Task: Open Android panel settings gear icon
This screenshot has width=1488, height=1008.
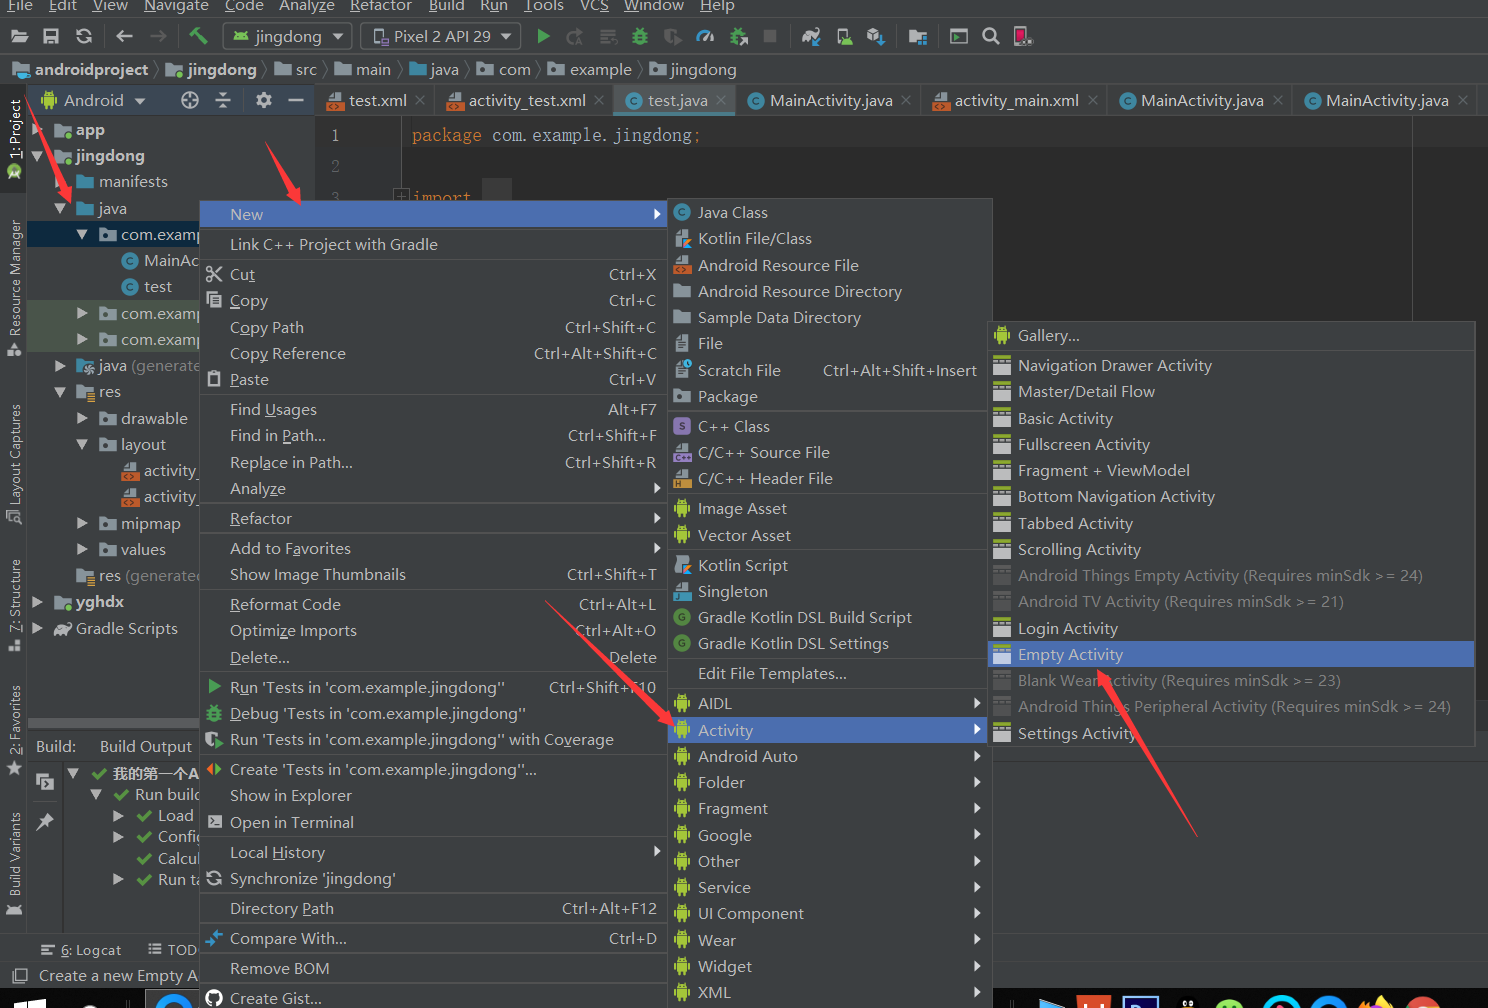Action: click(x=262, y=100)
